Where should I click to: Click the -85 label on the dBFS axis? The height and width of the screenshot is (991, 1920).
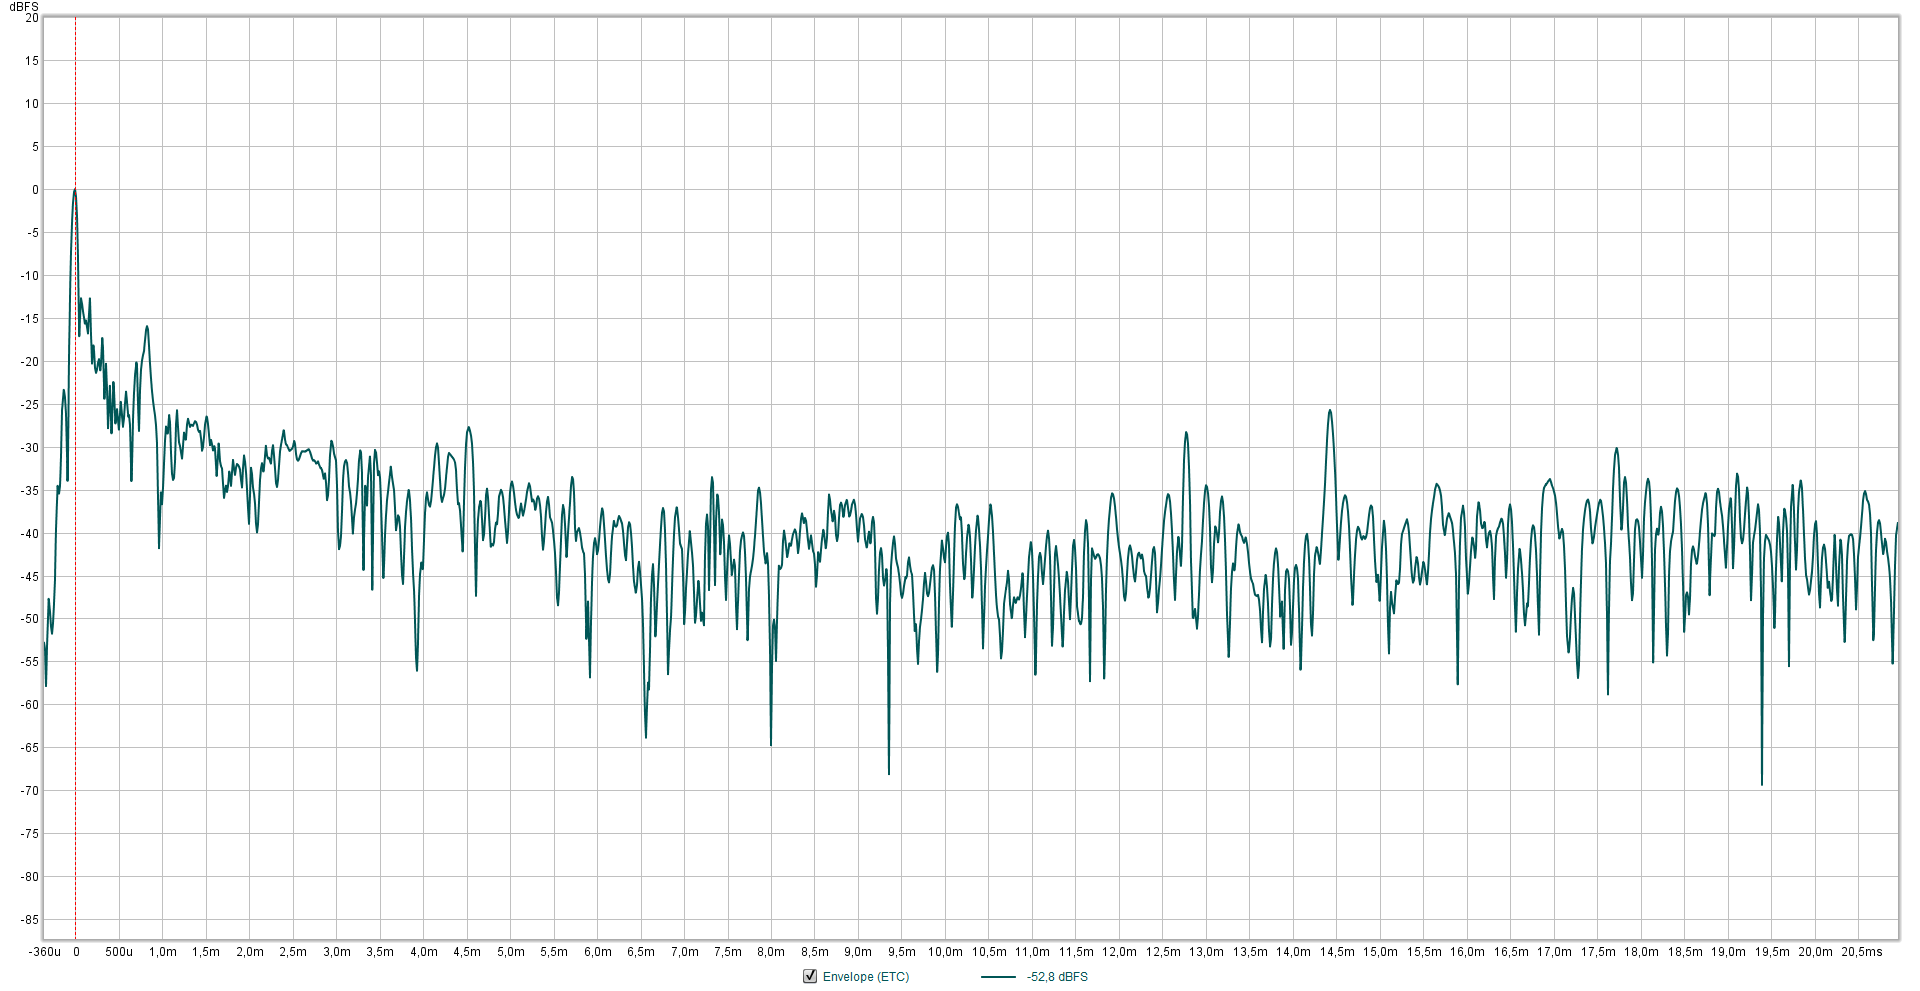30,920
